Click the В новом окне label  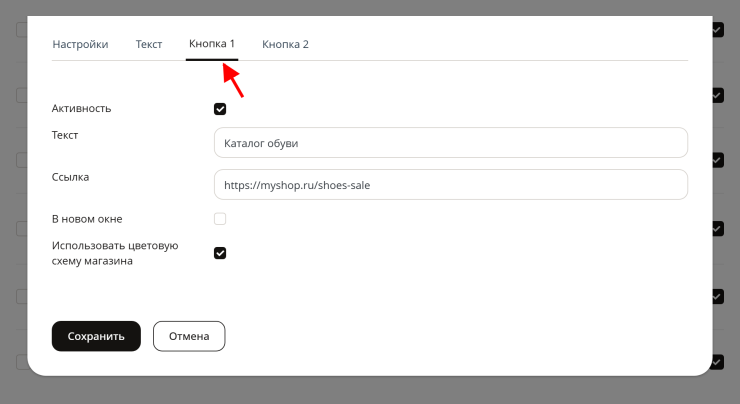(x=87, y=219)
